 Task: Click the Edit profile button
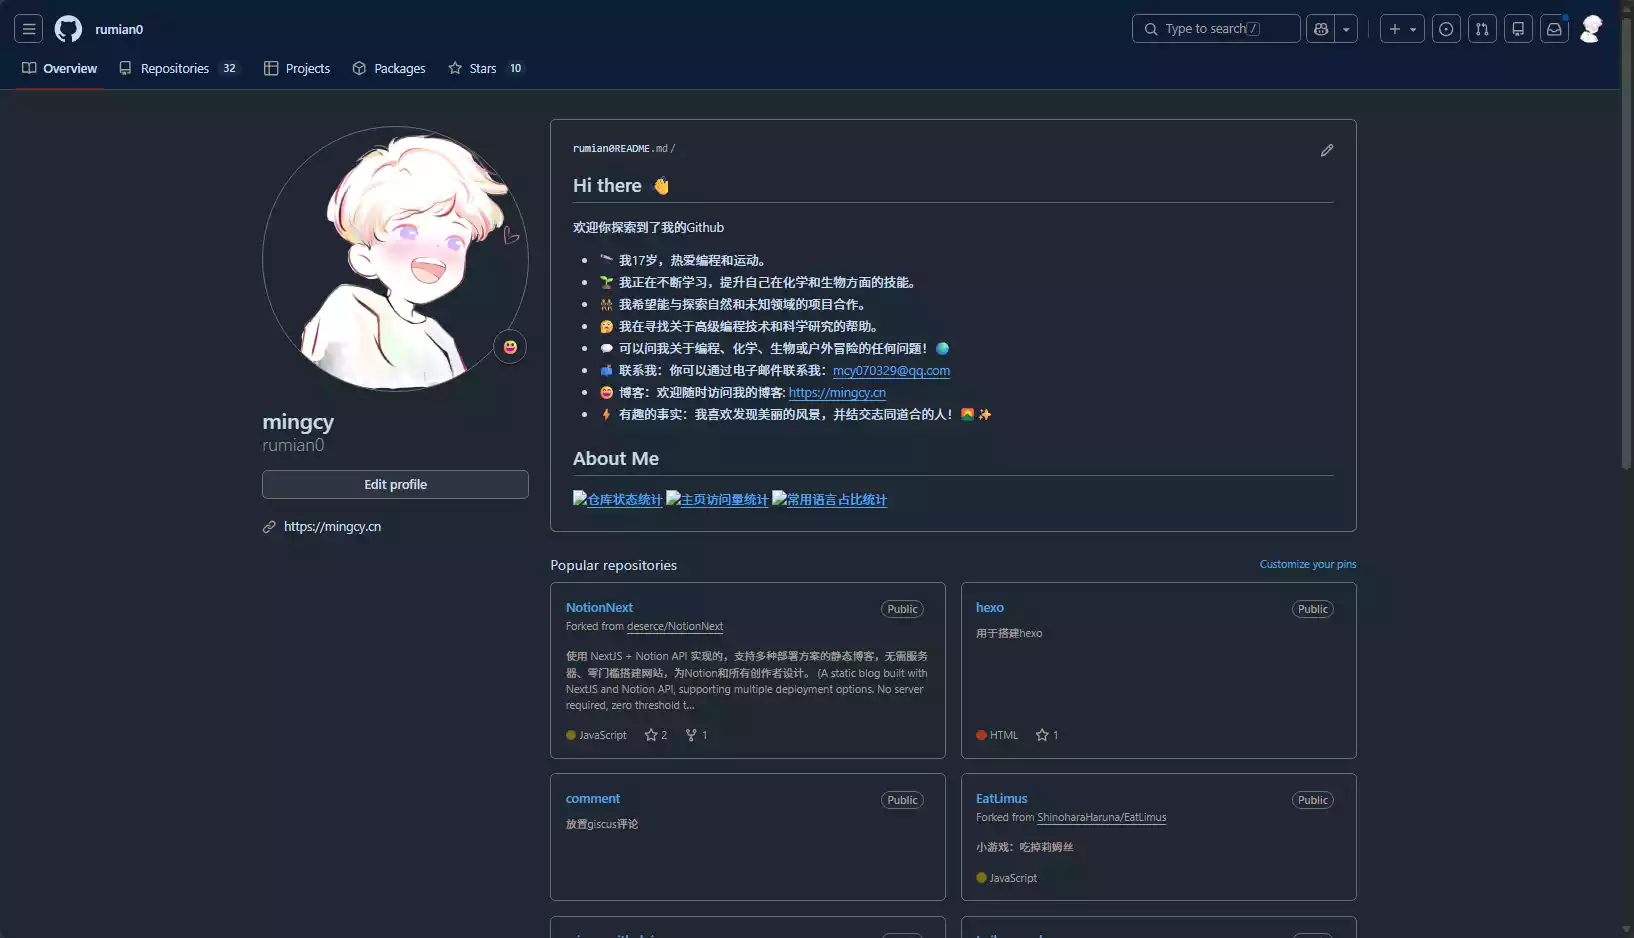point(395,484)
